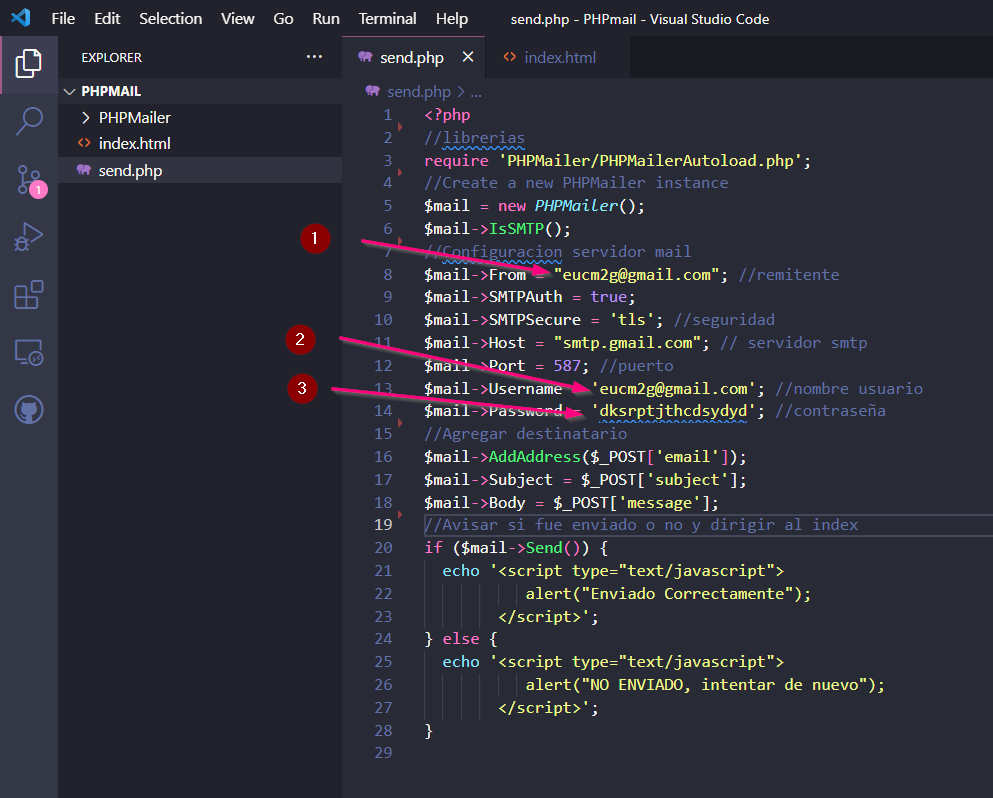Collapse the PHPMAIL workspace folder
993x798 pixels.
[x=70, y=91]
